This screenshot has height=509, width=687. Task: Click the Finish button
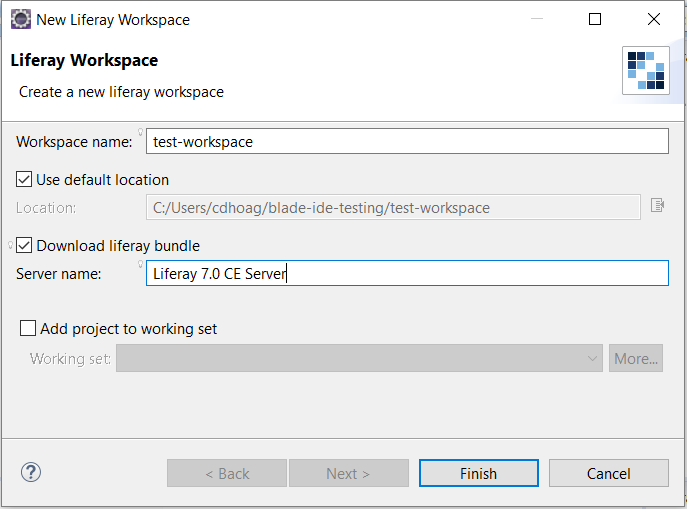click(478, 473)
